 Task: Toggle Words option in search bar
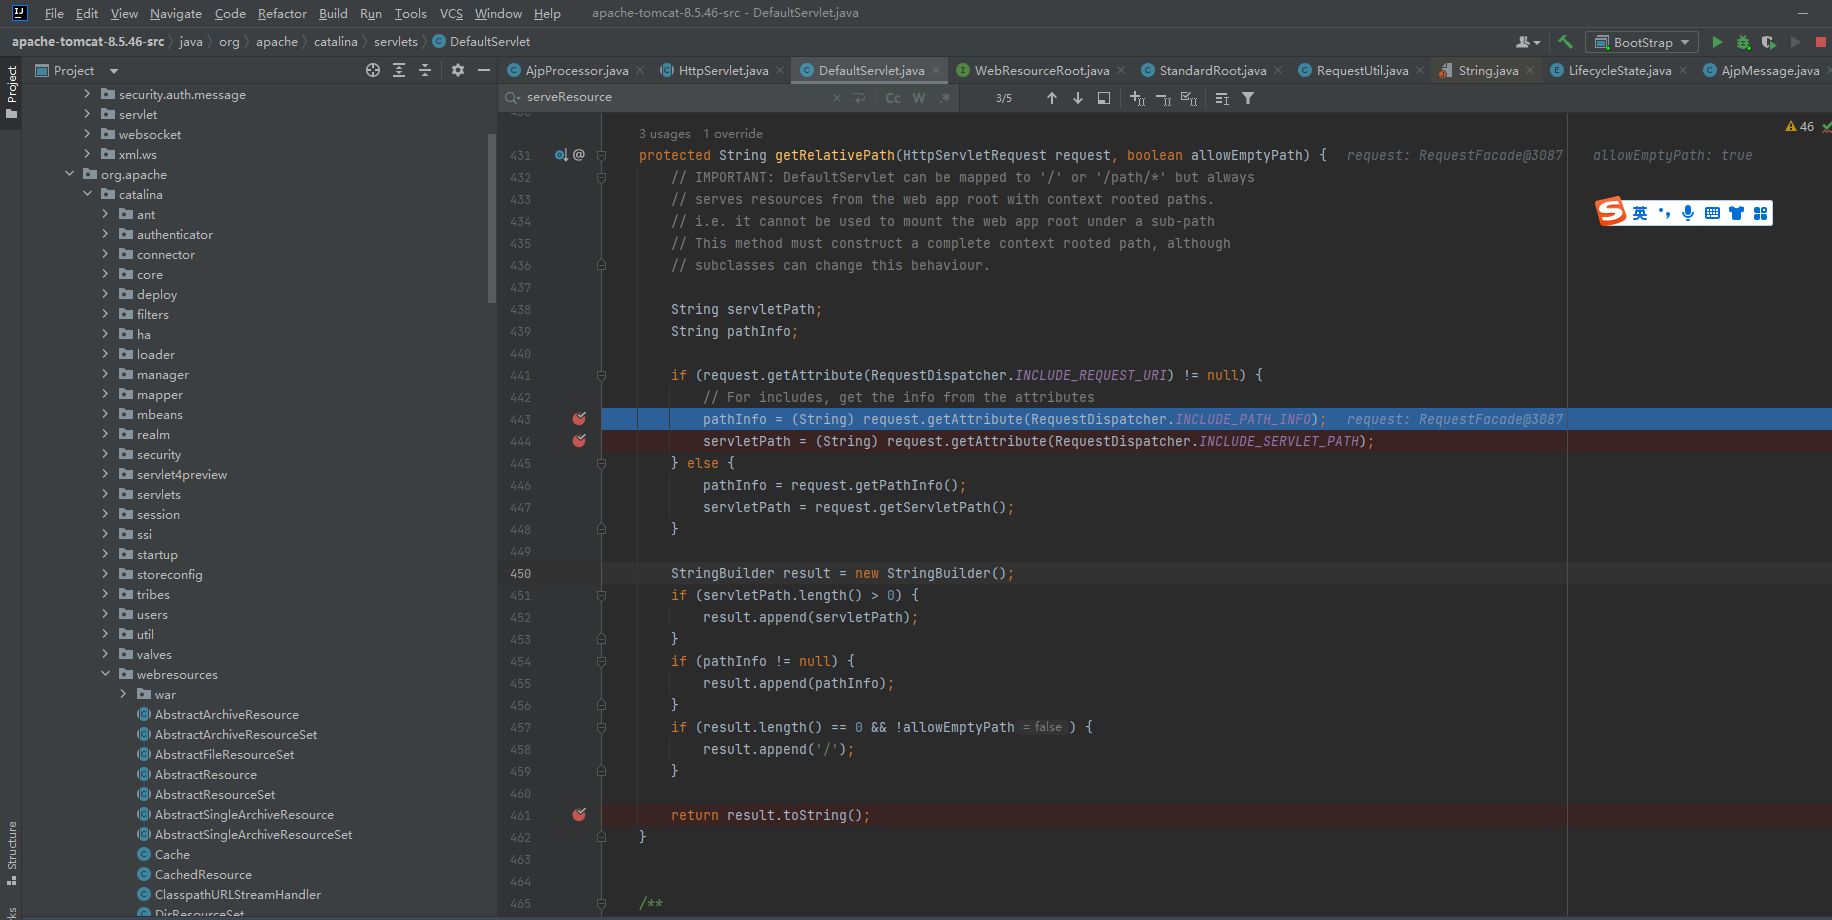pos(919,98)
